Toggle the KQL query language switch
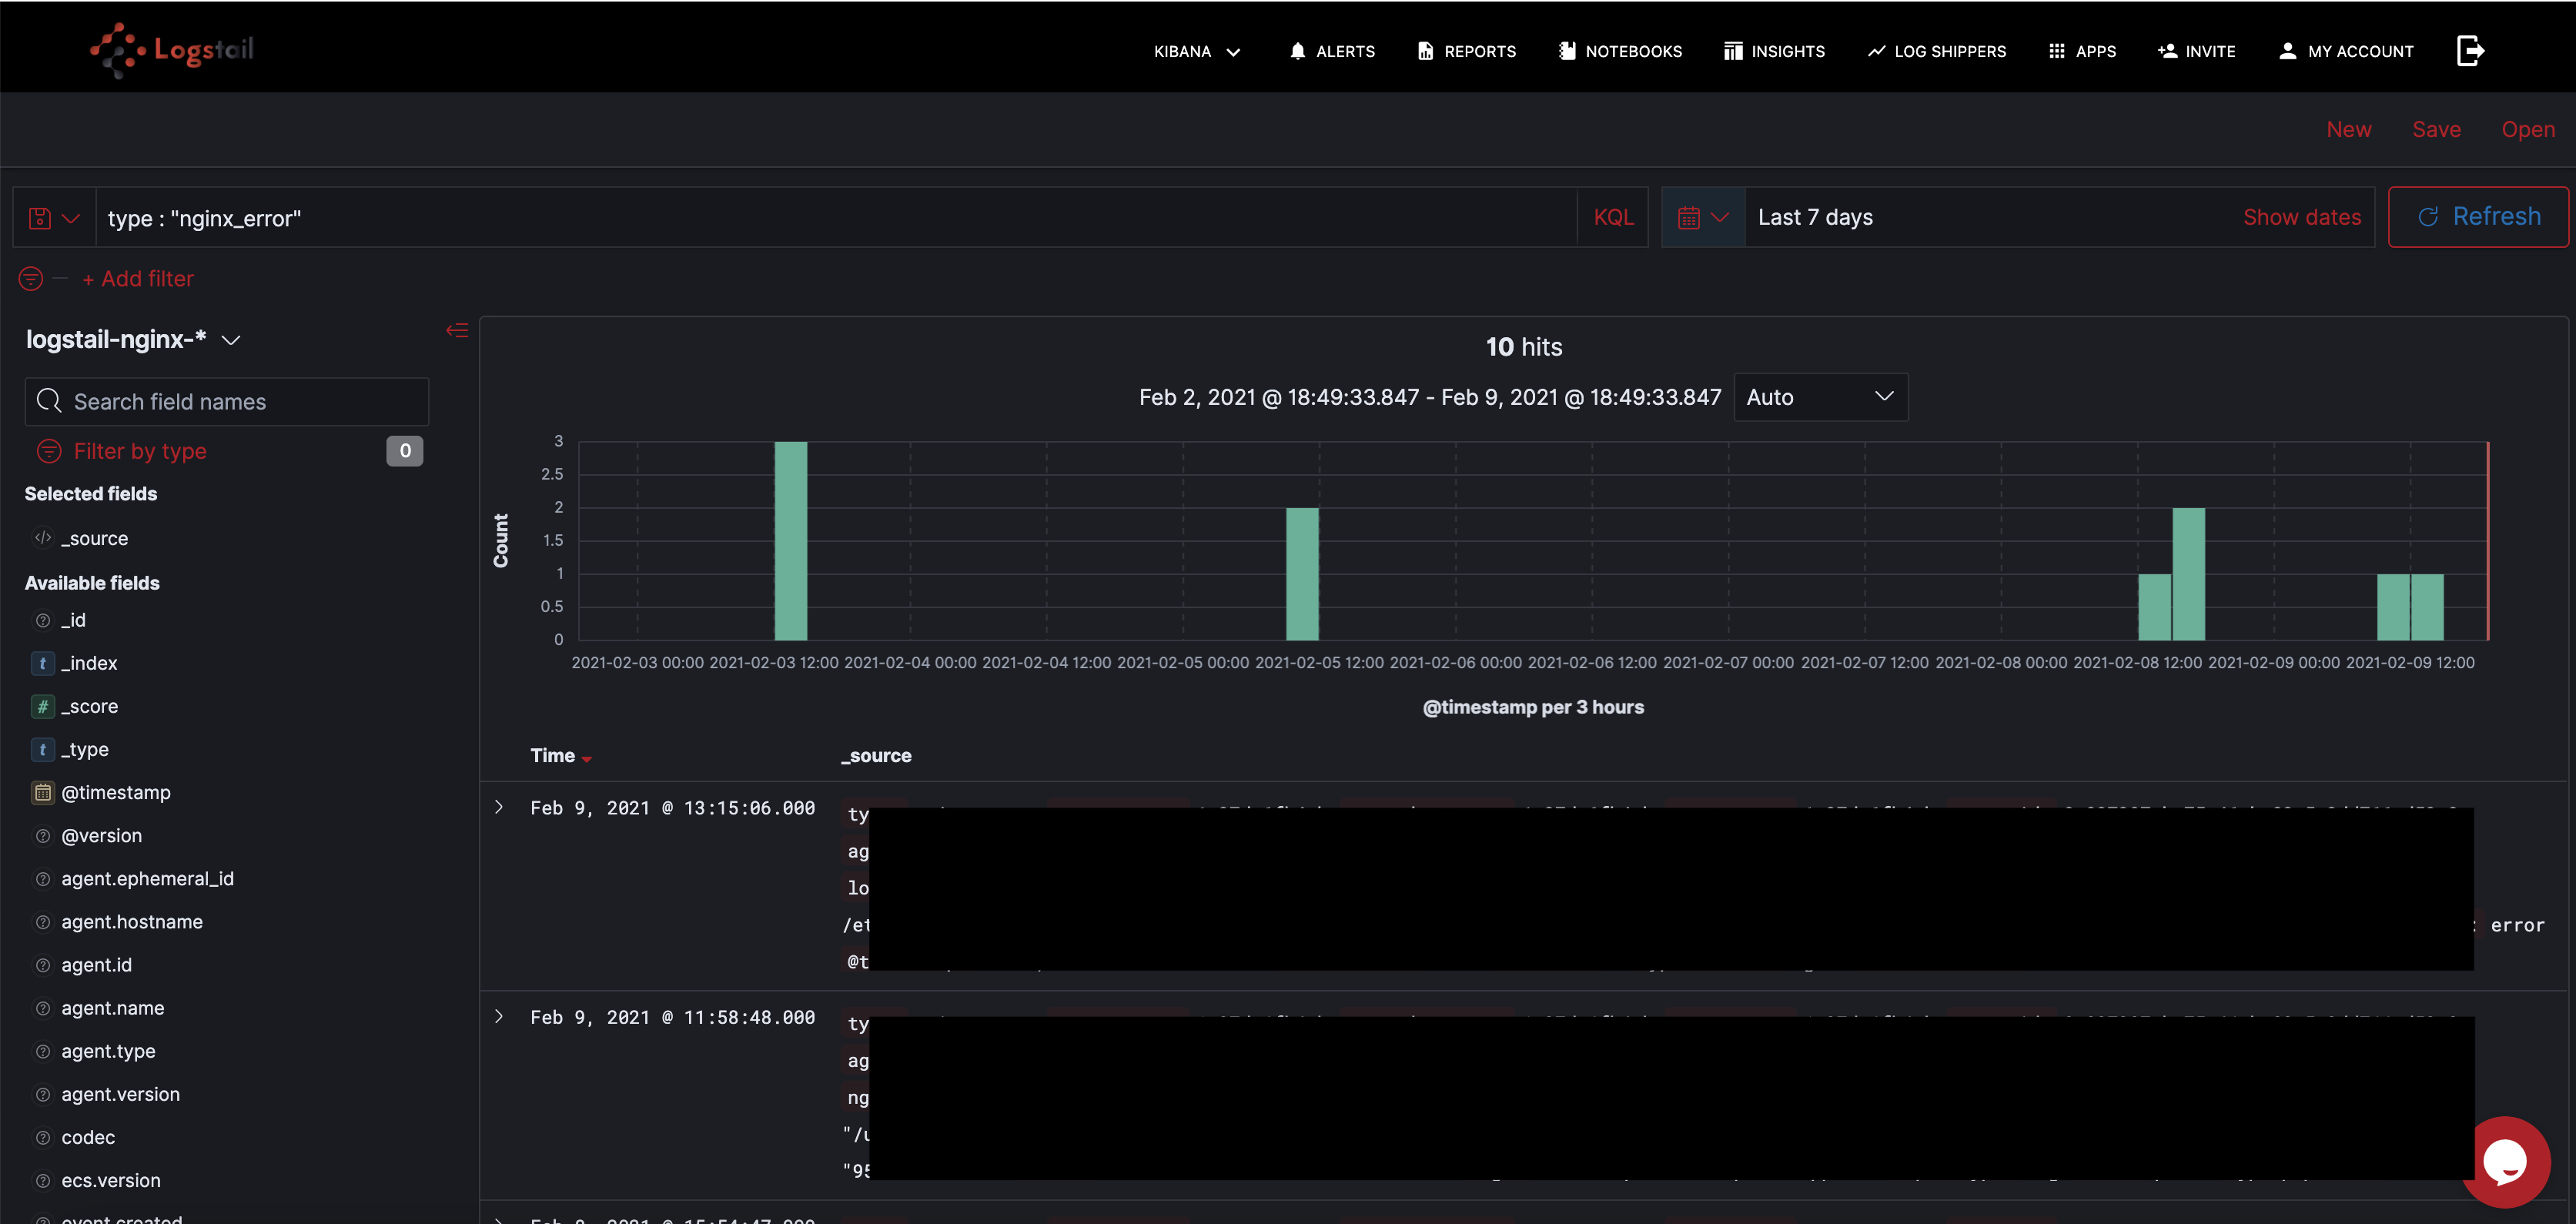2576x1224 pixels. coord(1612,217)
